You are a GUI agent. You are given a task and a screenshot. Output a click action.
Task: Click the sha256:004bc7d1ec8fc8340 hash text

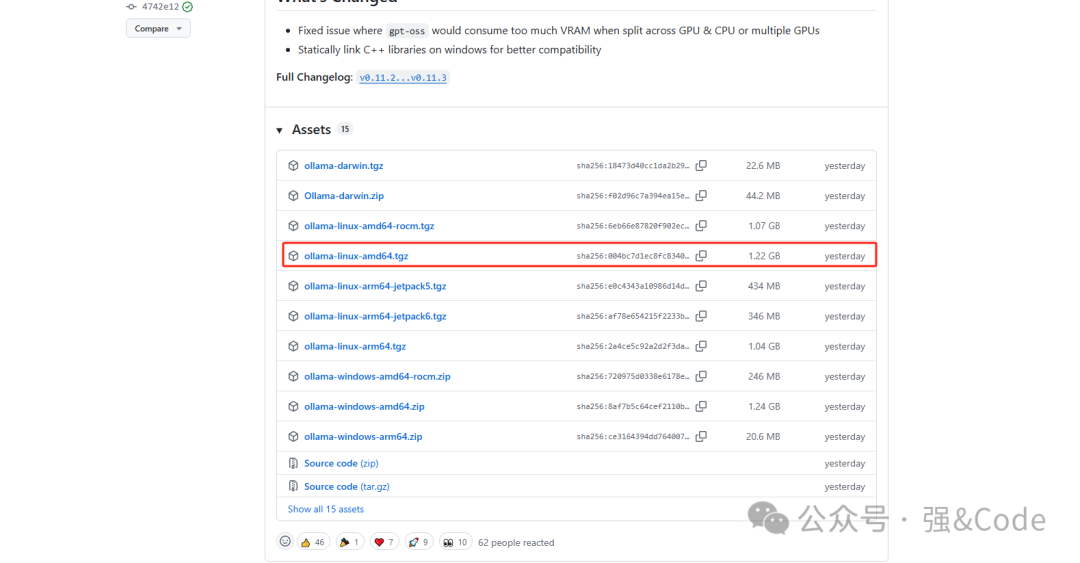point(633,256)
